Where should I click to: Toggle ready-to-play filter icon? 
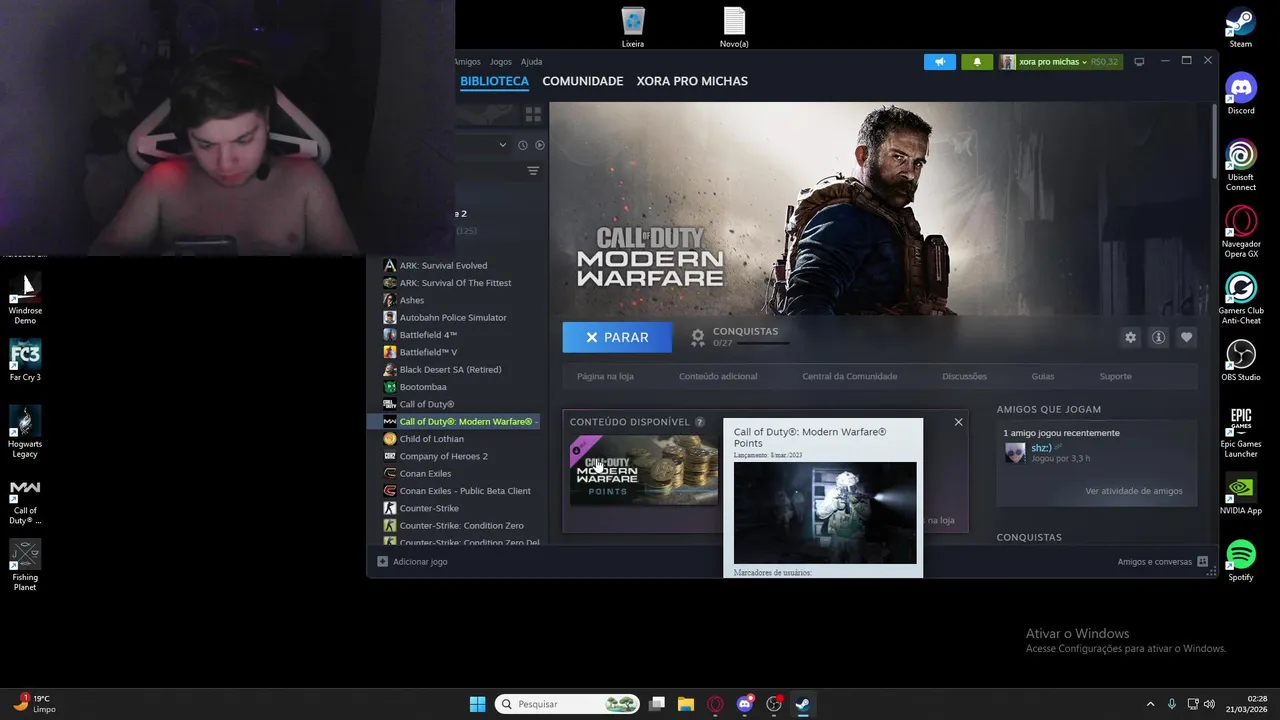(540, 145)
